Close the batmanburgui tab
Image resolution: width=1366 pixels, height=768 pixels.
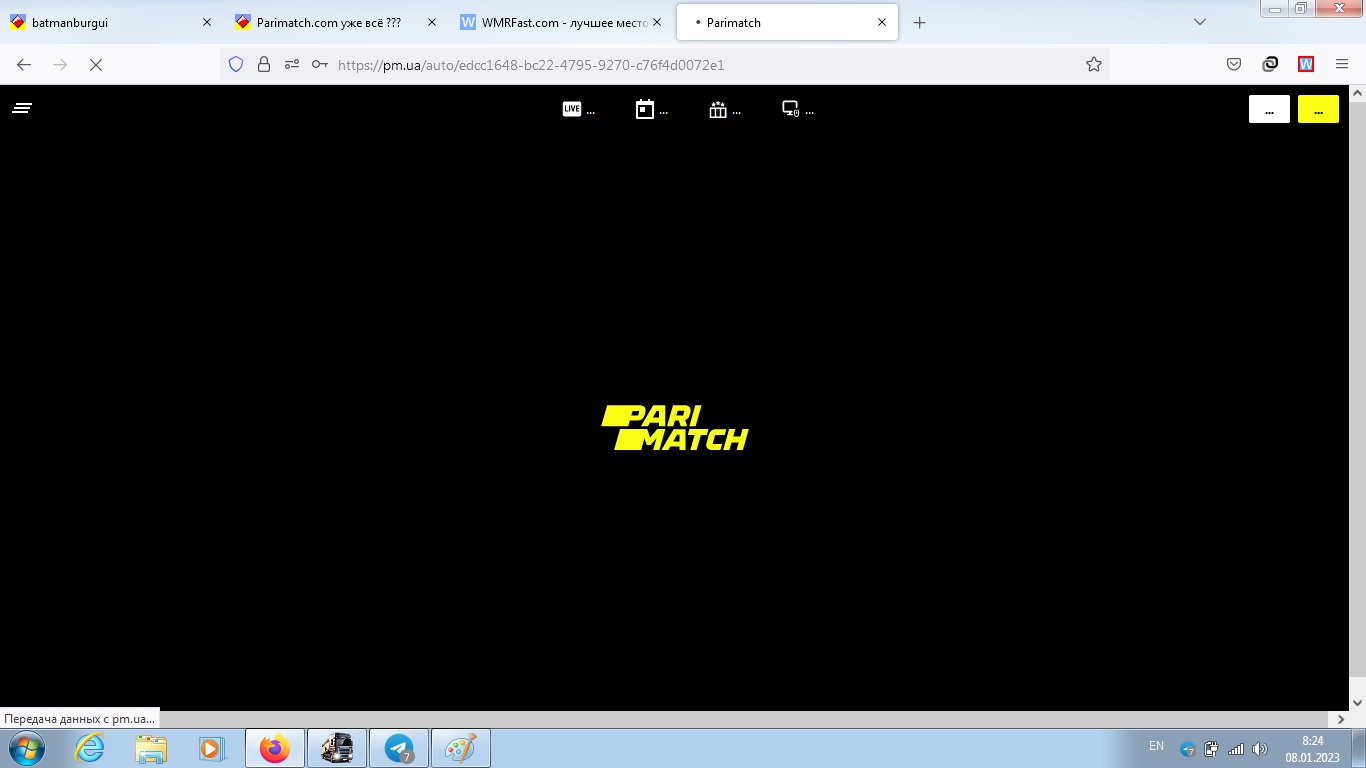[x=207, y=22]
